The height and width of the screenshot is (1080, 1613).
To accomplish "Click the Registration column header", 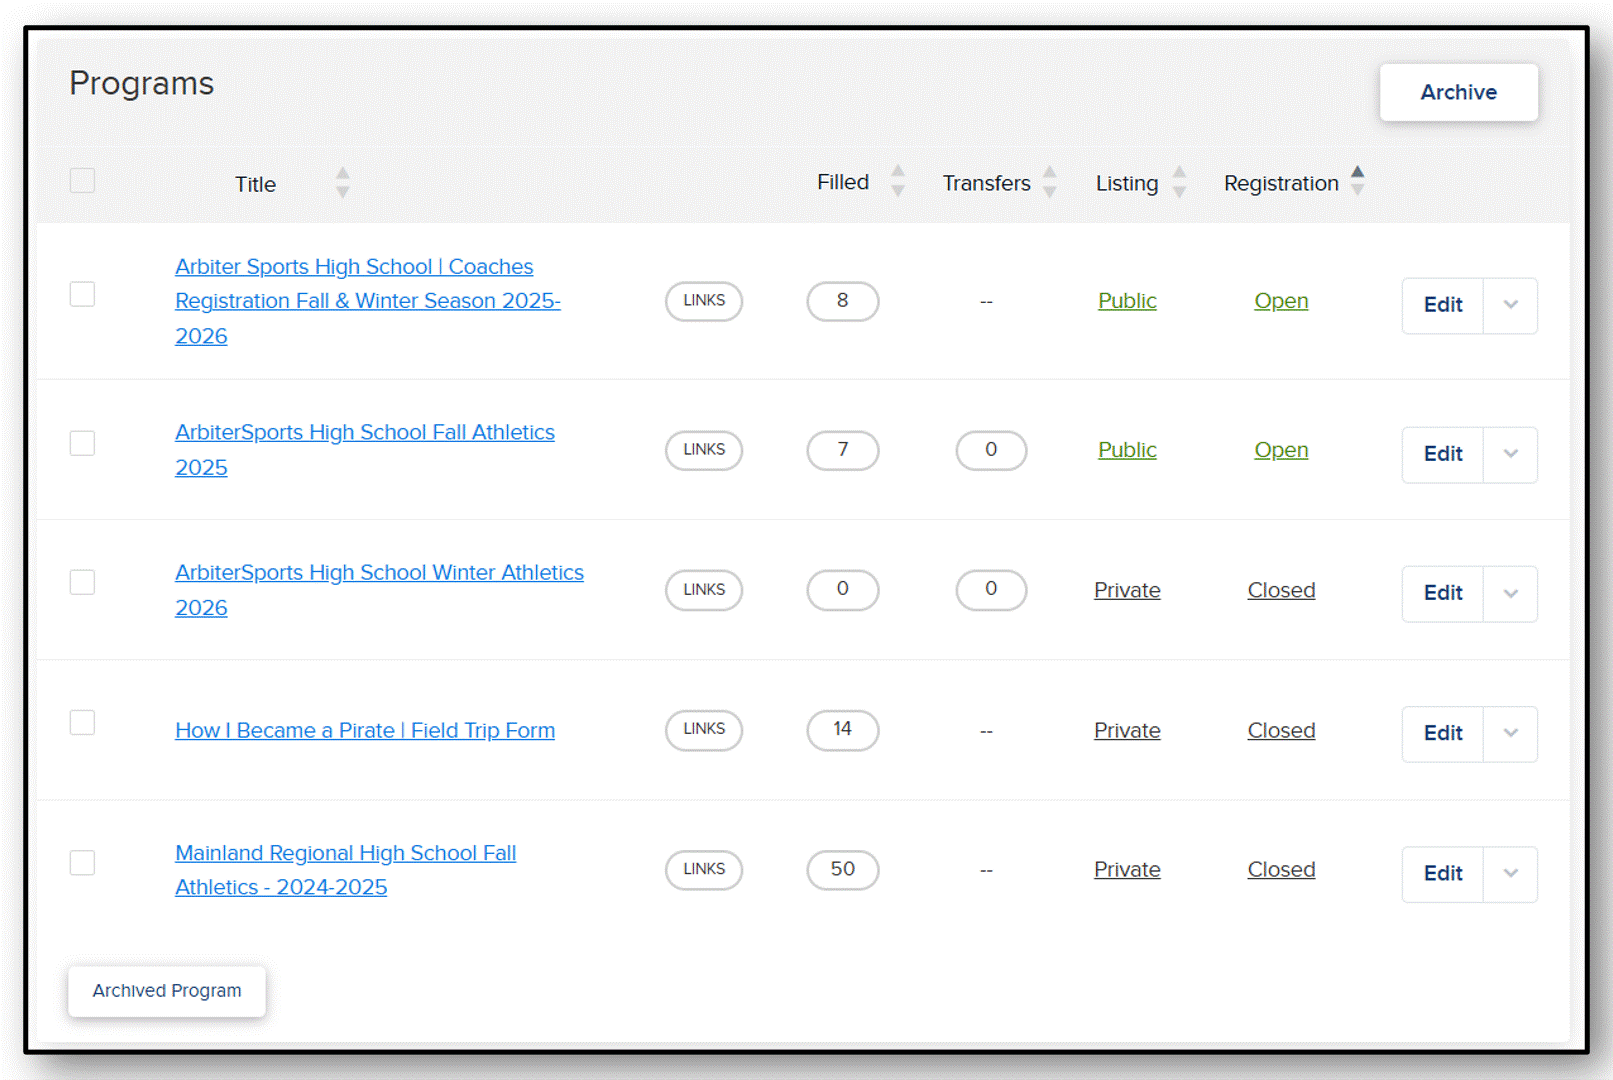I will point(1281,183).
